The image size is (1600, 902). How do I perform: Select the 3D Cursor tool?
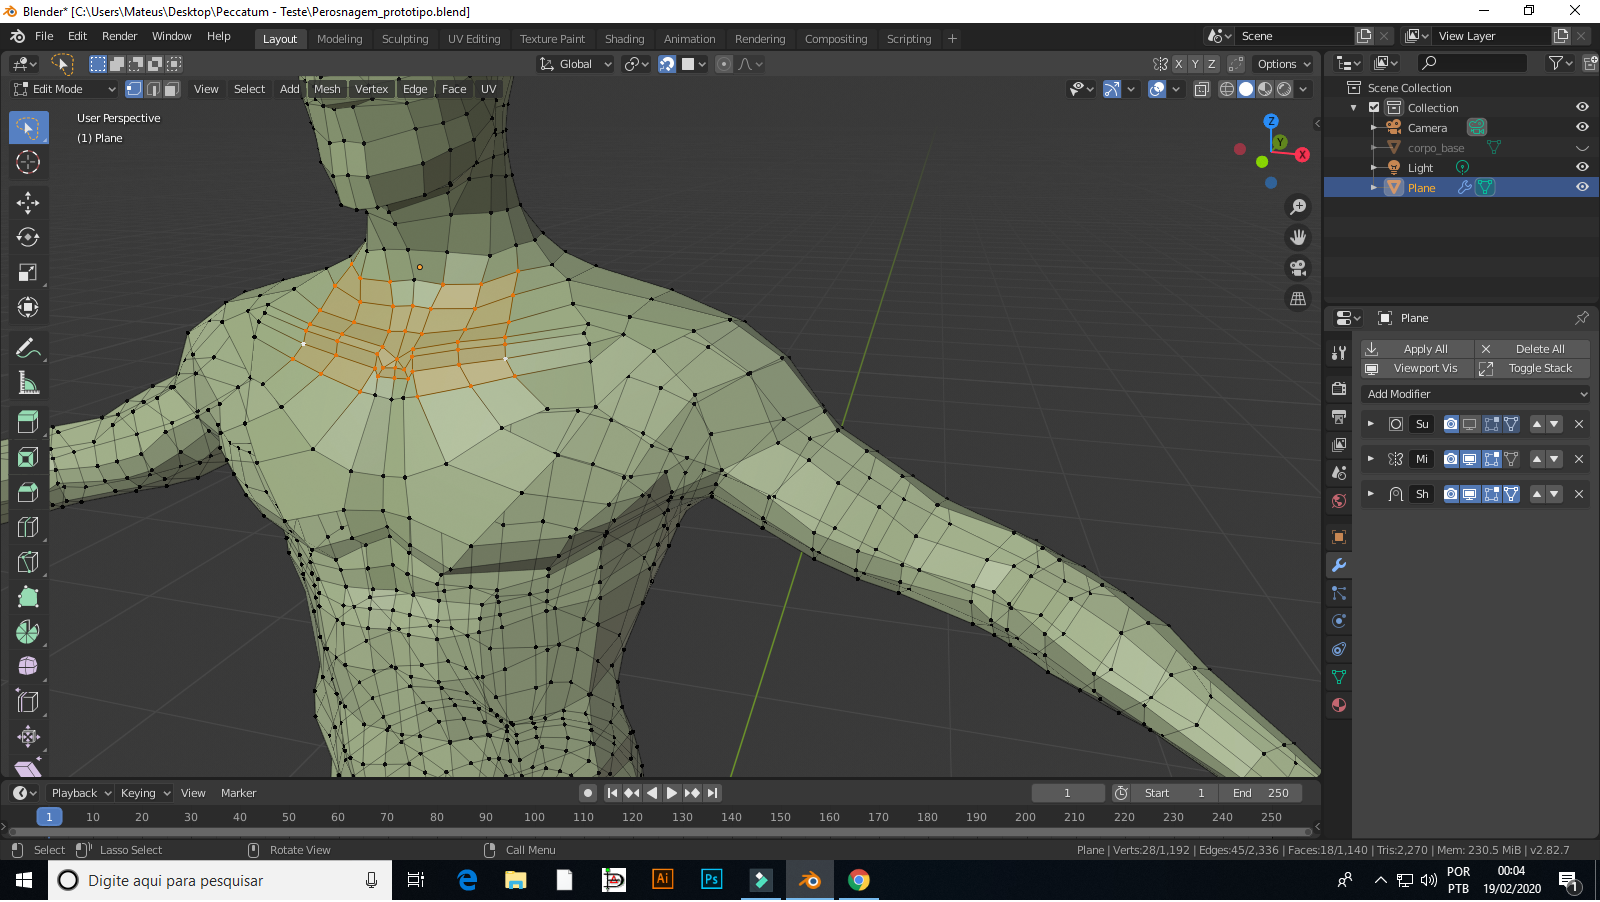pyautogui.click(x=28, y=162)
